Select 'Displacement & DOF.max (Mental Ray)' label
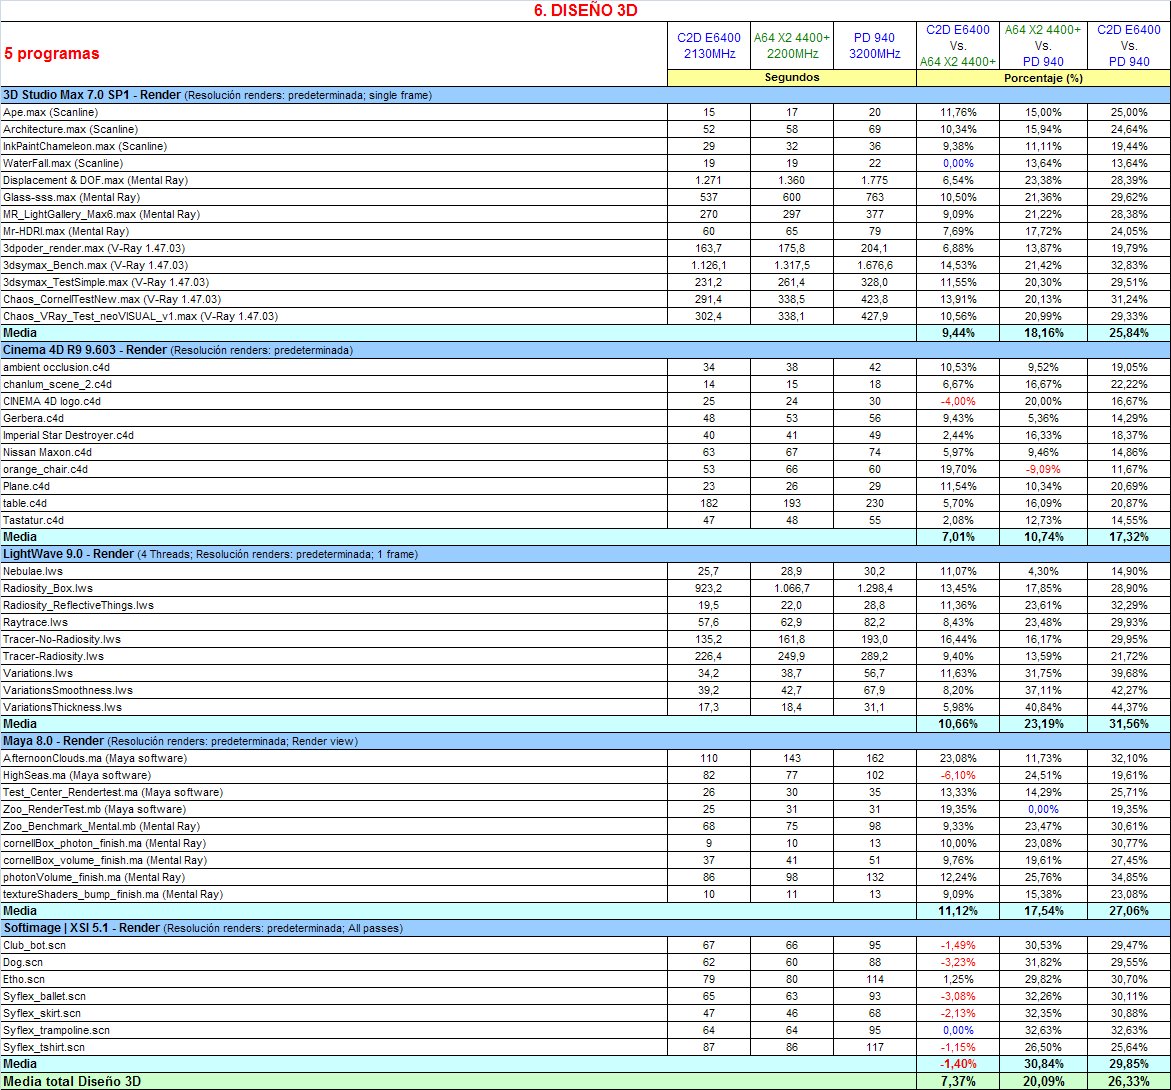The image size is (1171, 1090). coord(96,180)
